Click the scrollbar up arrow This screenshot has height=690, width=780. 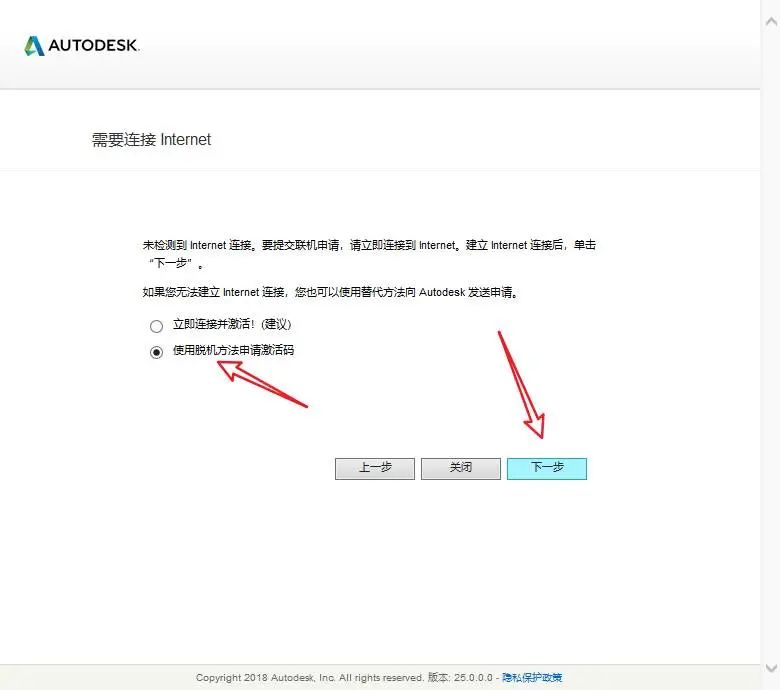(x=772, y=21)
